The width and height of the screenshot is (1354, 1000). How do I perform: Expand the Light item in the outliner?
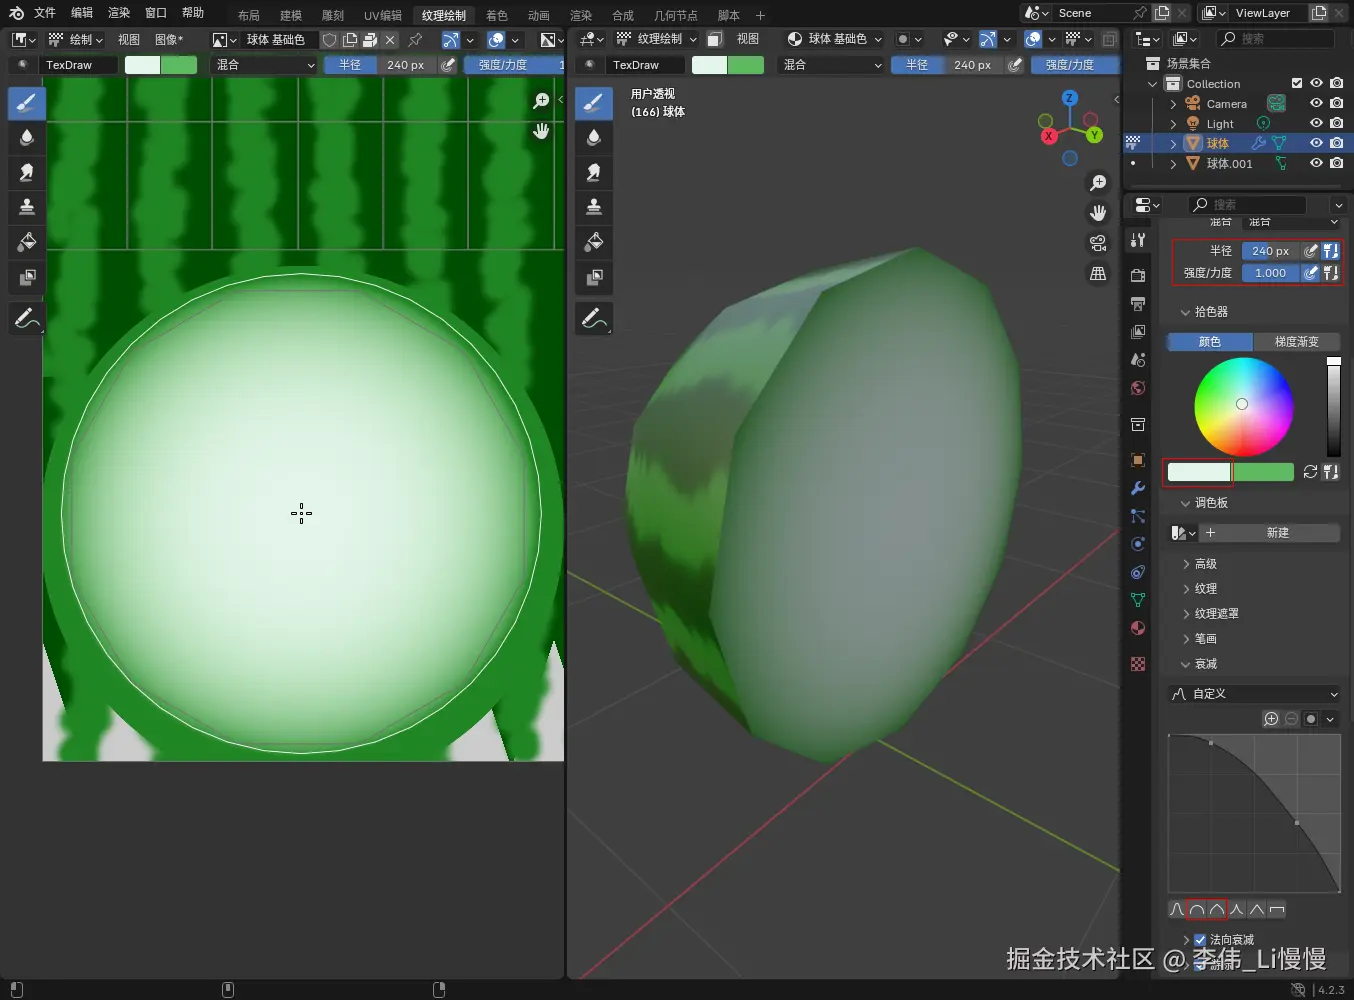(x=1173, y=124)
